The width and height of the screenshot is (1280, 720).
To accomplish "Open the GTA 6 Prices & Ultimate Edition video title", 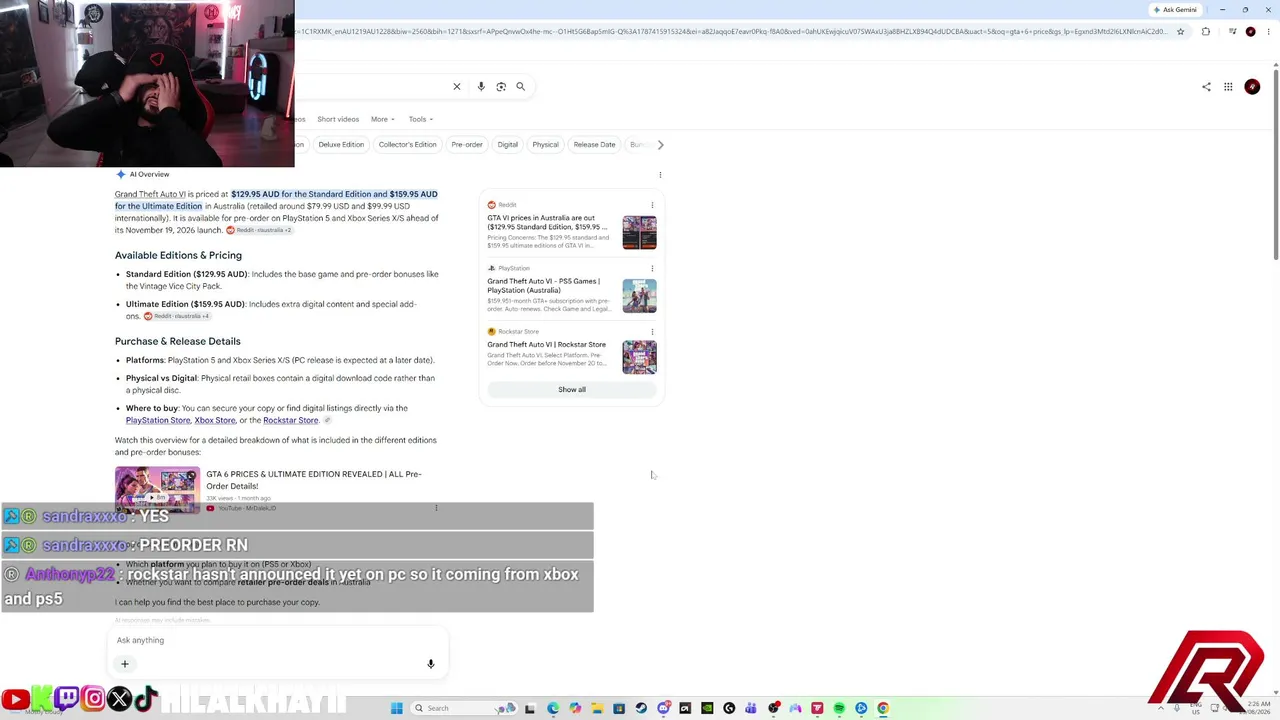I will click(x=314, y=480).
